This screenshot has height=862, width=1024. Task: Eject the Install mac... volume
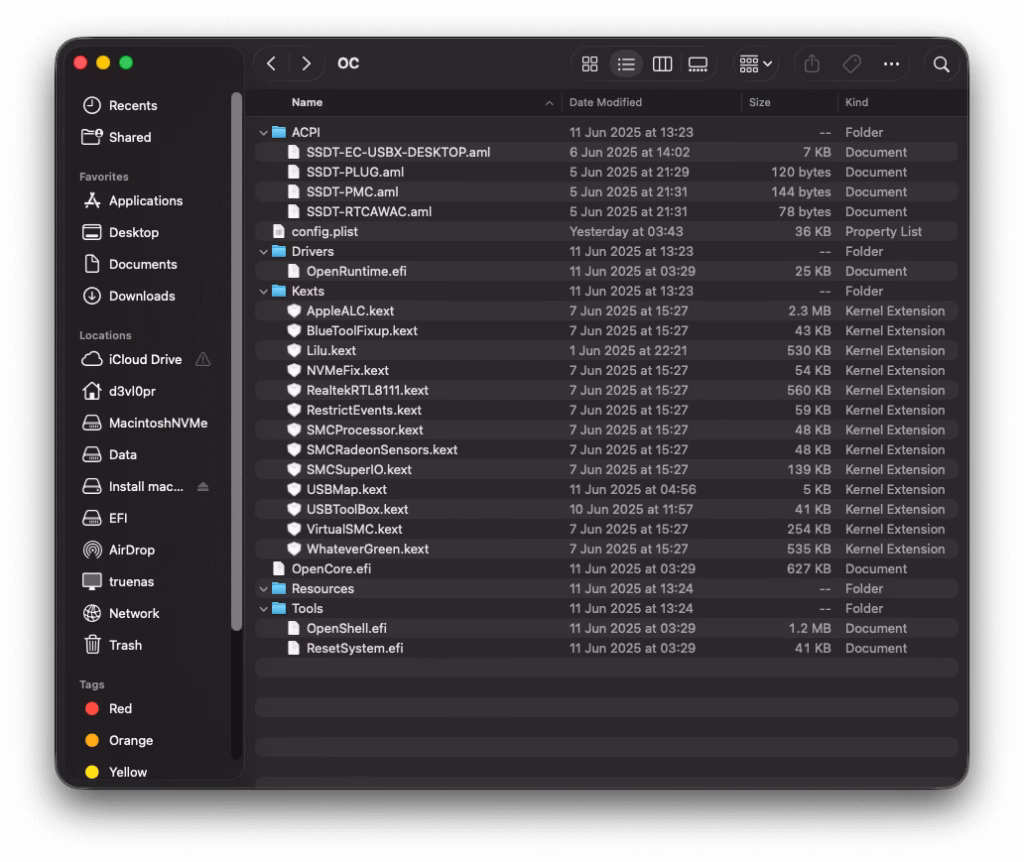click(203, 487)
